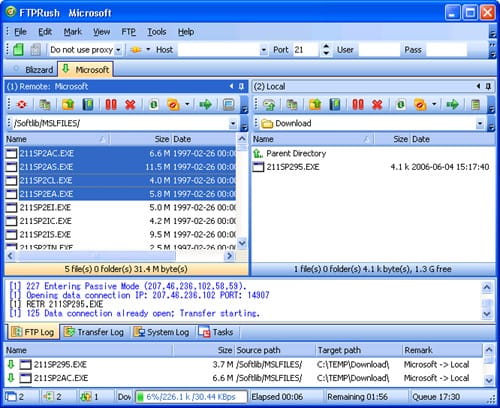500x408 pixels.
Task: Click the green transfer arrow in Local toolbar
Action: [452, 105]
